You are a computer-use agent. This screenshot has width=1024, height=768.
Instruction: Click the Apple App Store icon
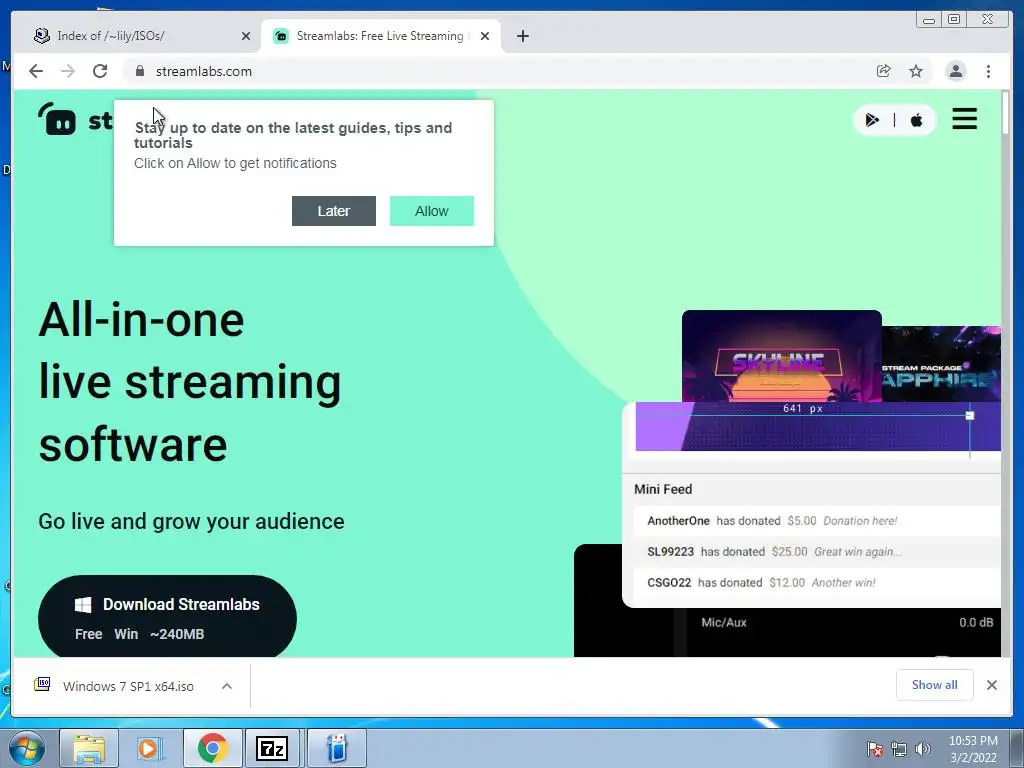[916, 120]
